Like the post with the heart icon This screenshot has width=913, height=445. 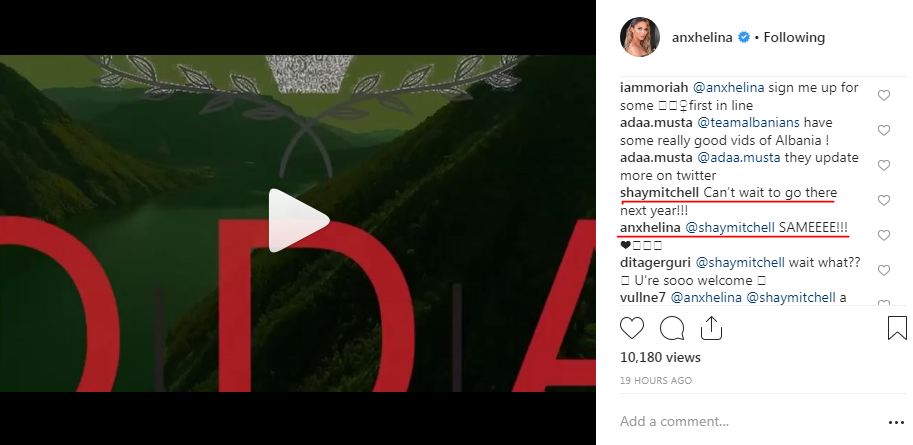(632, 329)
